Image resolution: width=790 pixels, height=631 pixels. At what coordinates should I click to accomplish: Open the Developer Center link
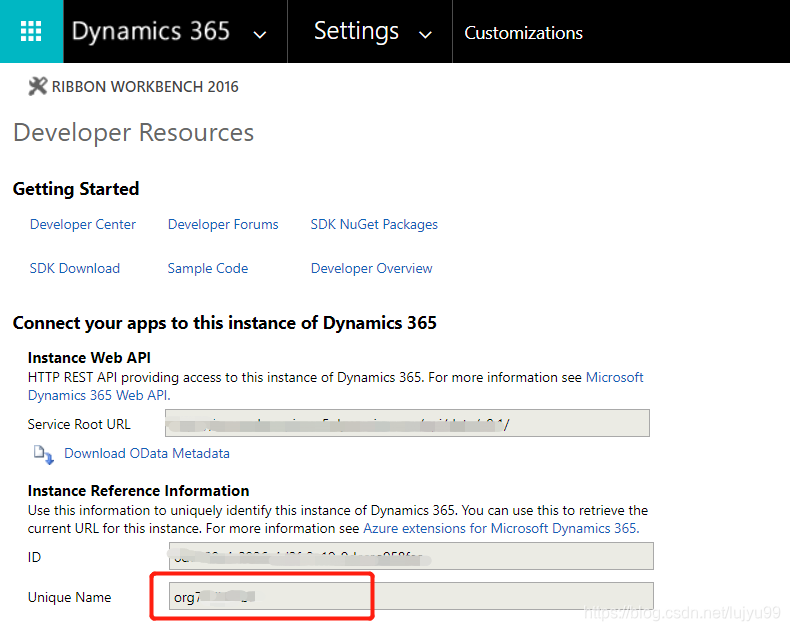coord(83,224)
